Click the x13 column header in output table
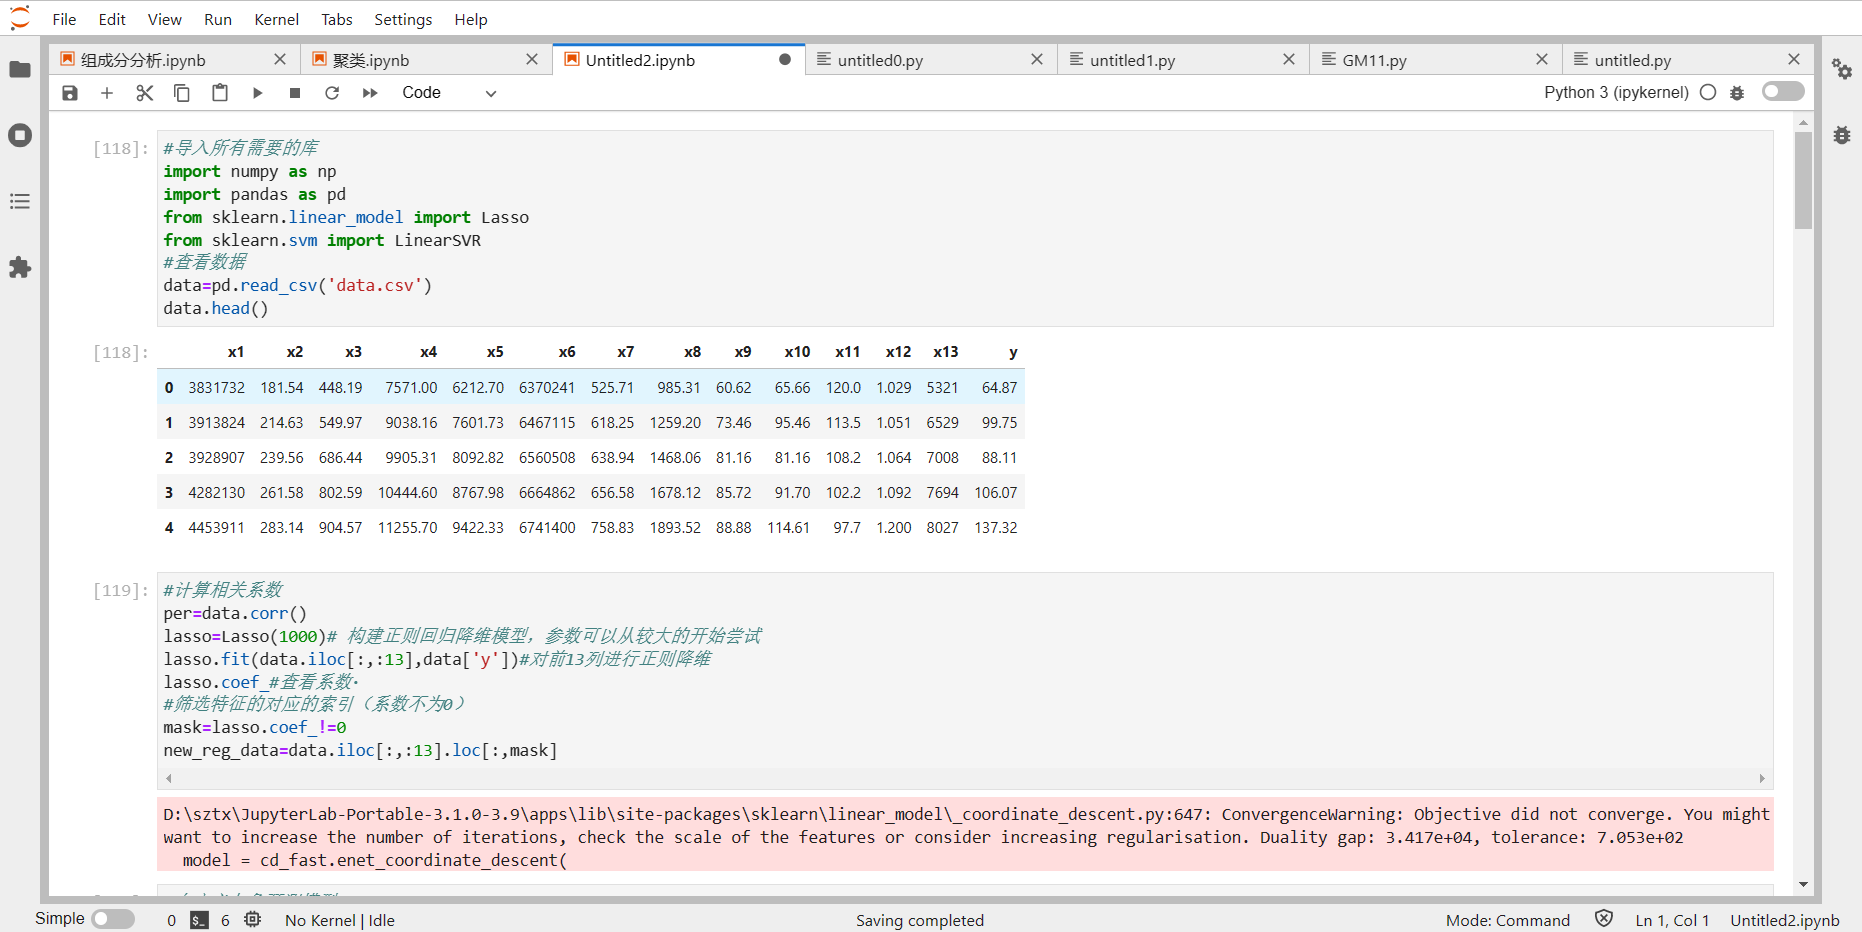The image size is (1862, 932). click(x=946, y=352)
